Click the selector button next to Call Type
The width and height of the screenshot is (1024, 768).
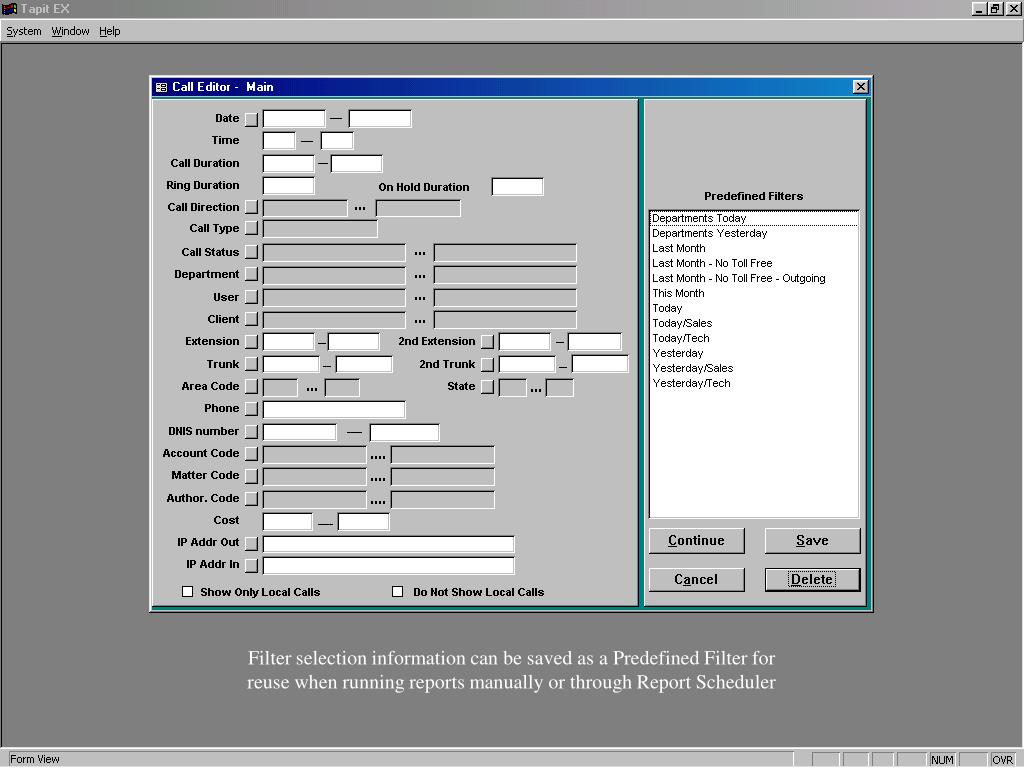pyautogui.click(x=251, y=229)
